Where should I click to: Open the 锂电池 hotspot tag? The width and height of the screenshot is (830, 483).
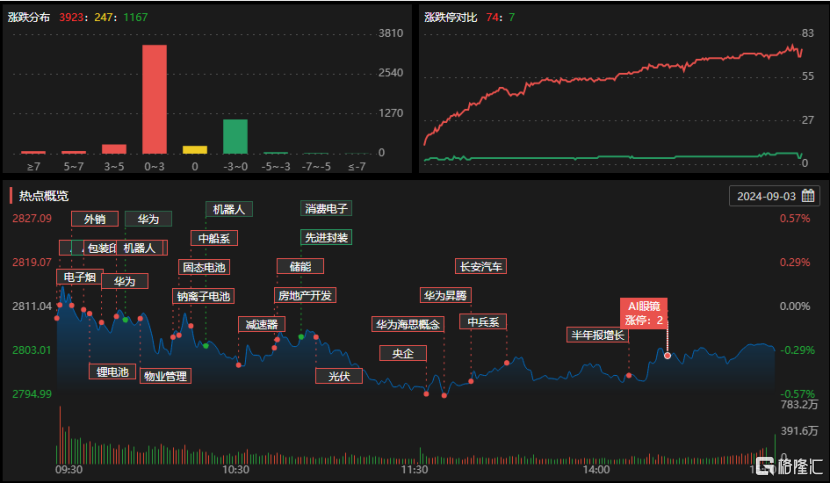pyautogui.click(x=112, y=372)
